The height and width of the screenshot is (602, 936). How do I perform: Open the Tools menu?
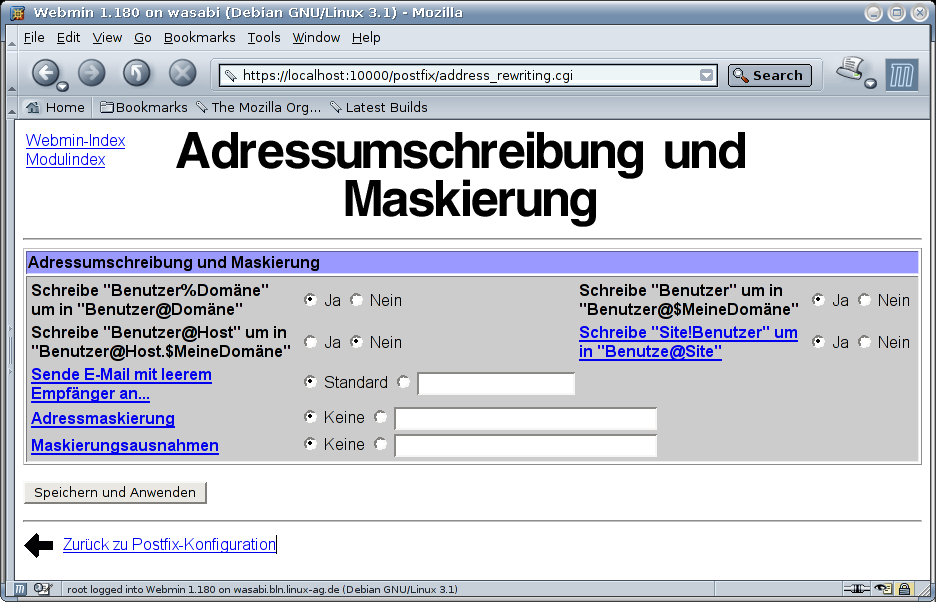(x=264, y=38)
